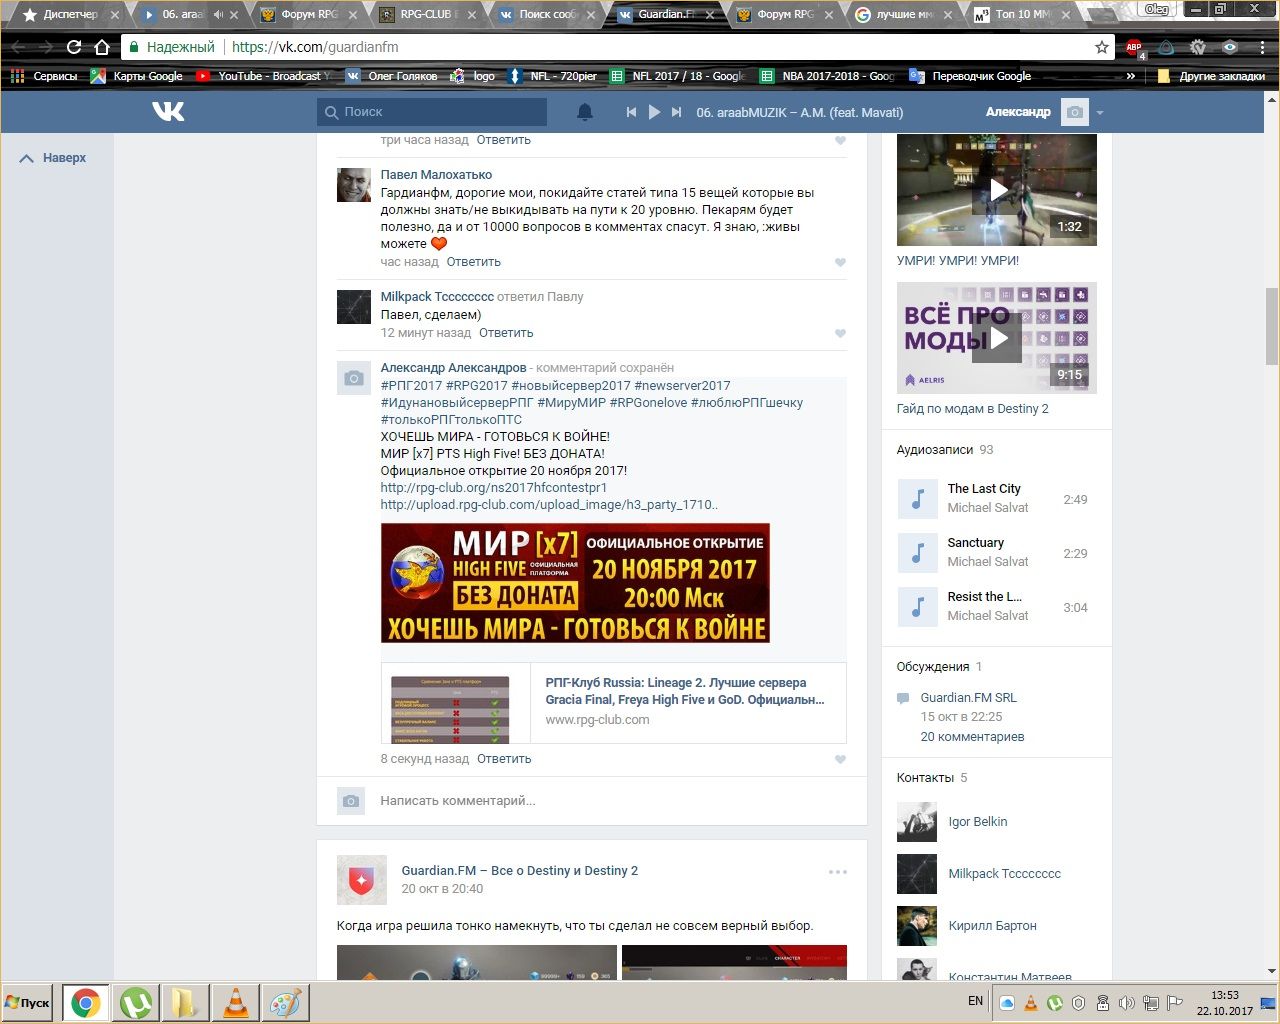Open Павел Малохатько's avatar

point(354,185)
